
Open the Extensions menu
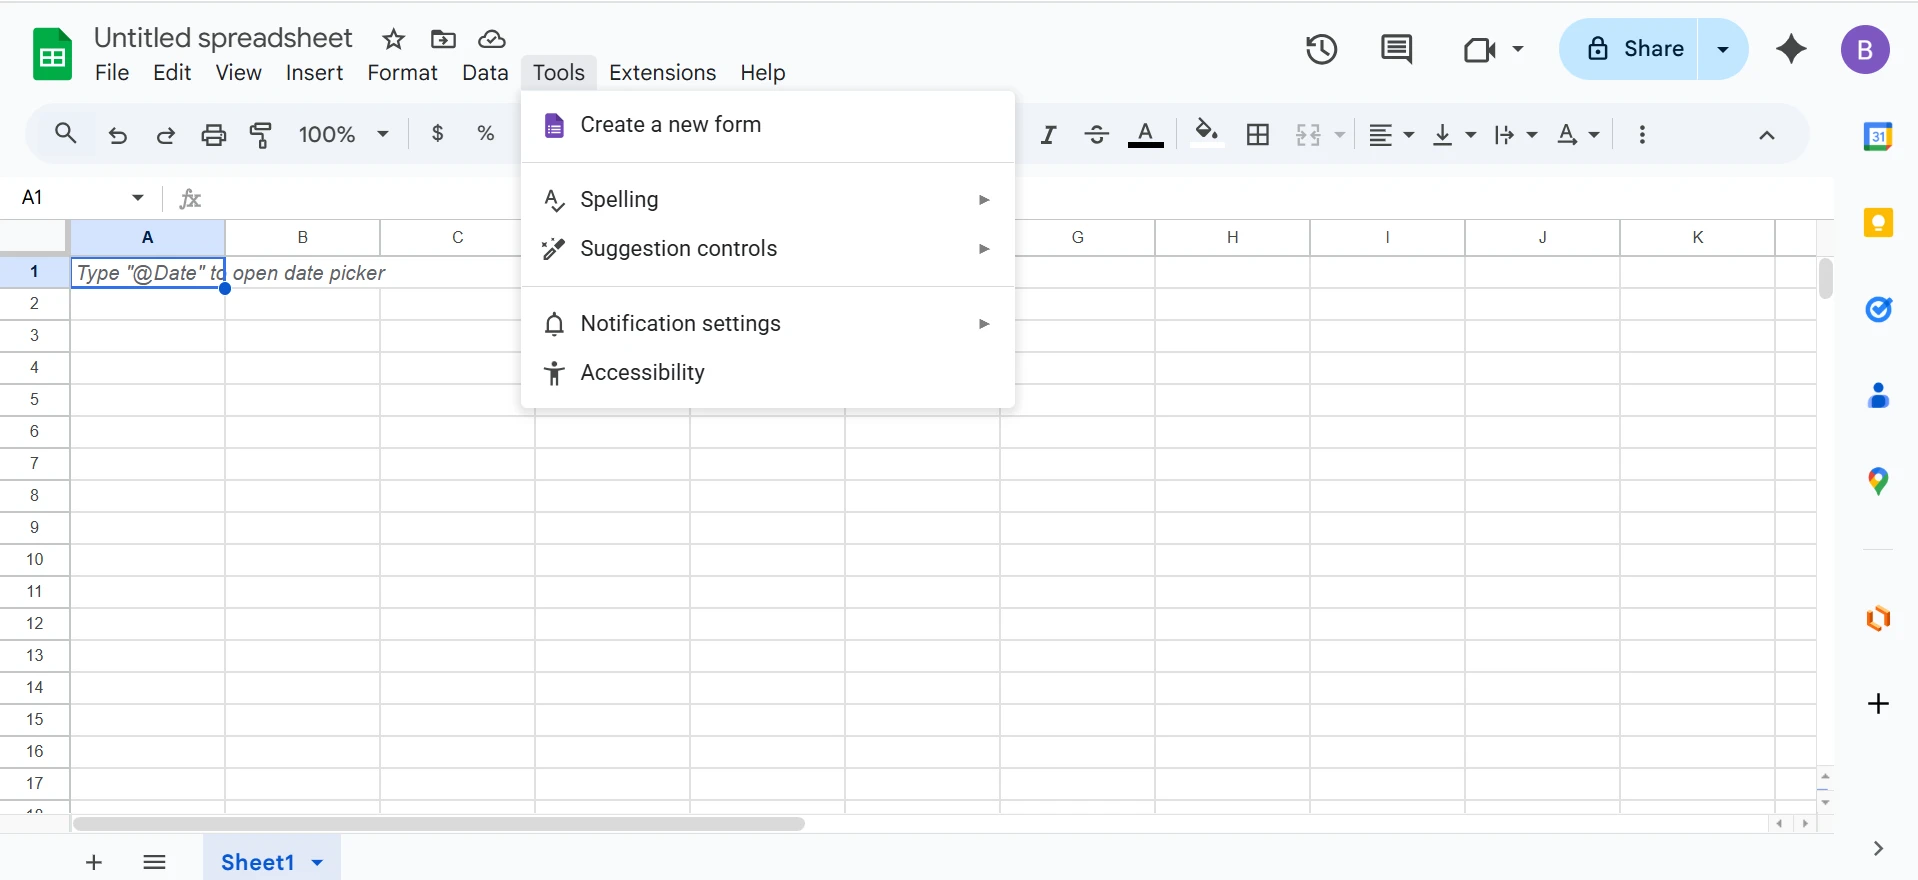pyautogui.click(x=662, y=73)
